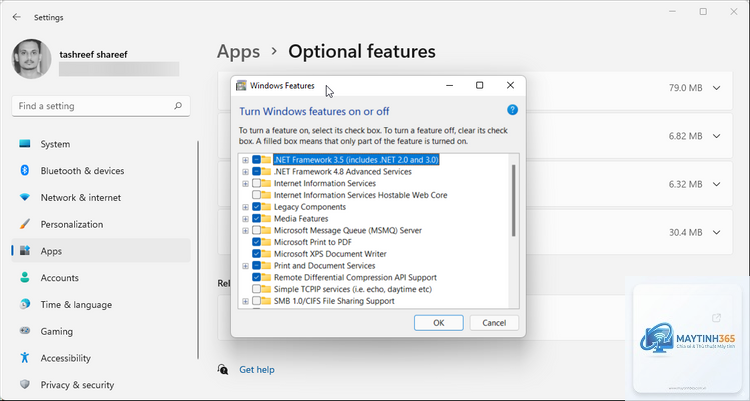
Task: Uncheck the Microsoft Print to PDF checkbox
Action: tap(256, 242)
